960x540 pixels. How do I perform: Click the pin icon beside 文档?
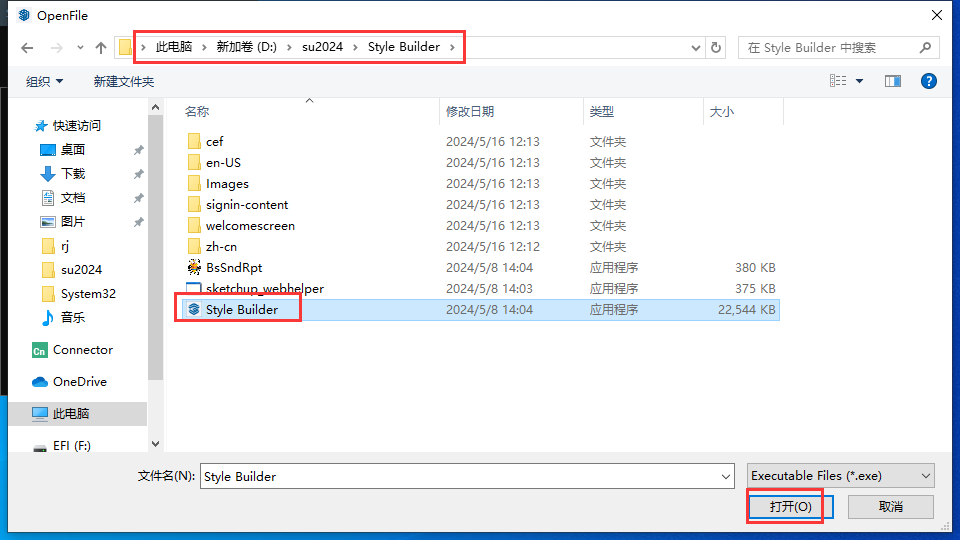pos(138,198)
